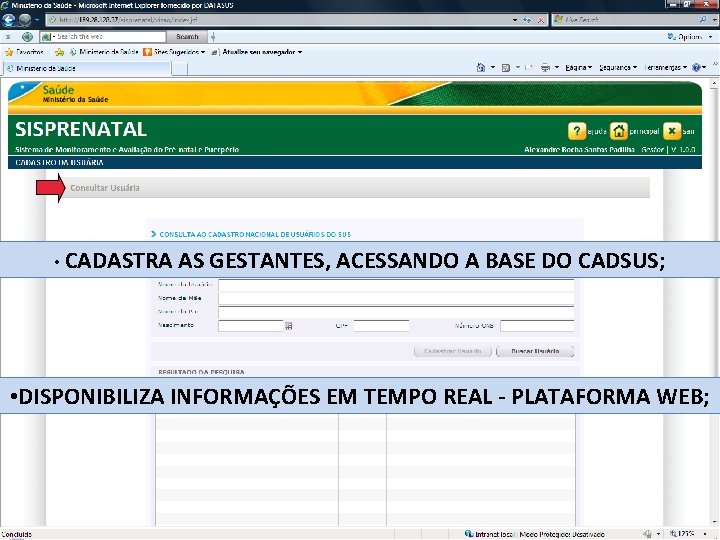Close the search toolbar with the x

coord(8,37)
